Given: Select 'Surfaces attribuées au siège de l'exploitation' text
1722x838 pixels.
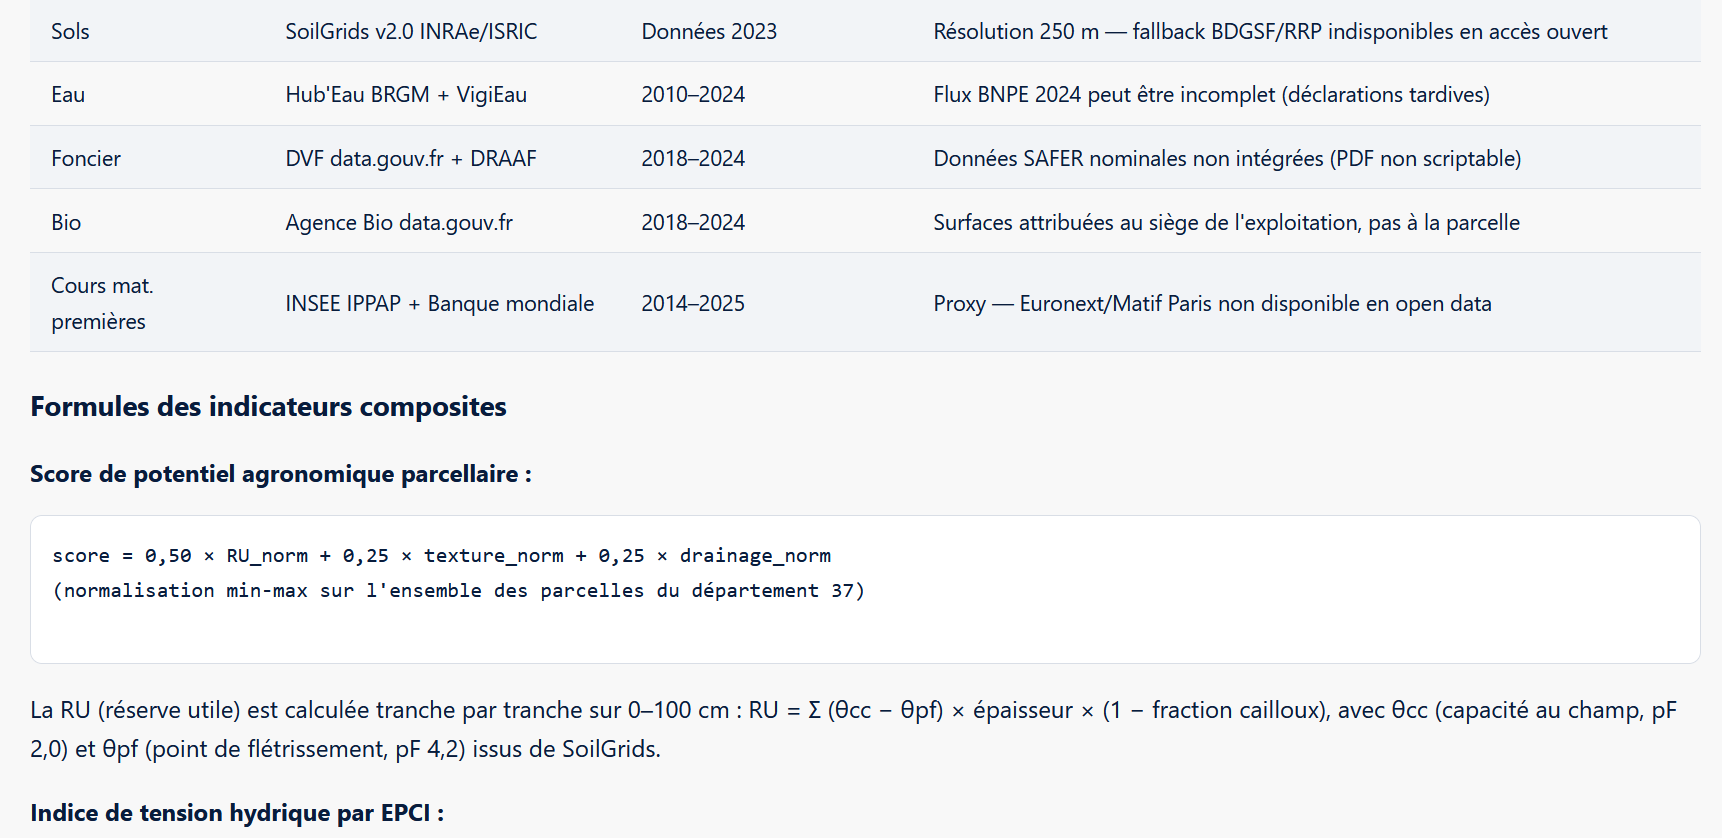Looking at the screenshot, I should click(1146, 222).
